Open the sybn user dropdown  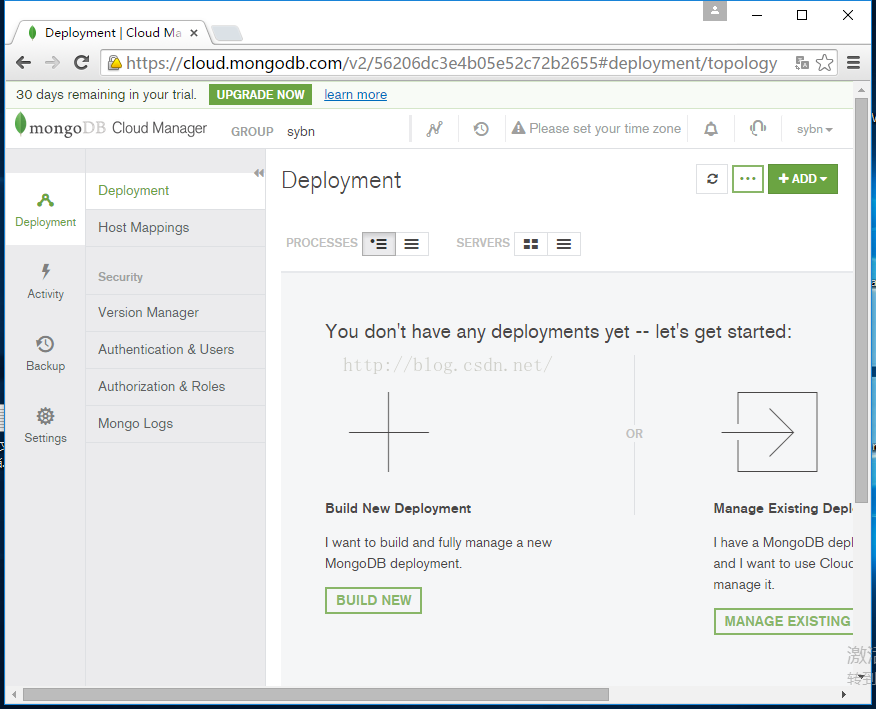point(814,129)
